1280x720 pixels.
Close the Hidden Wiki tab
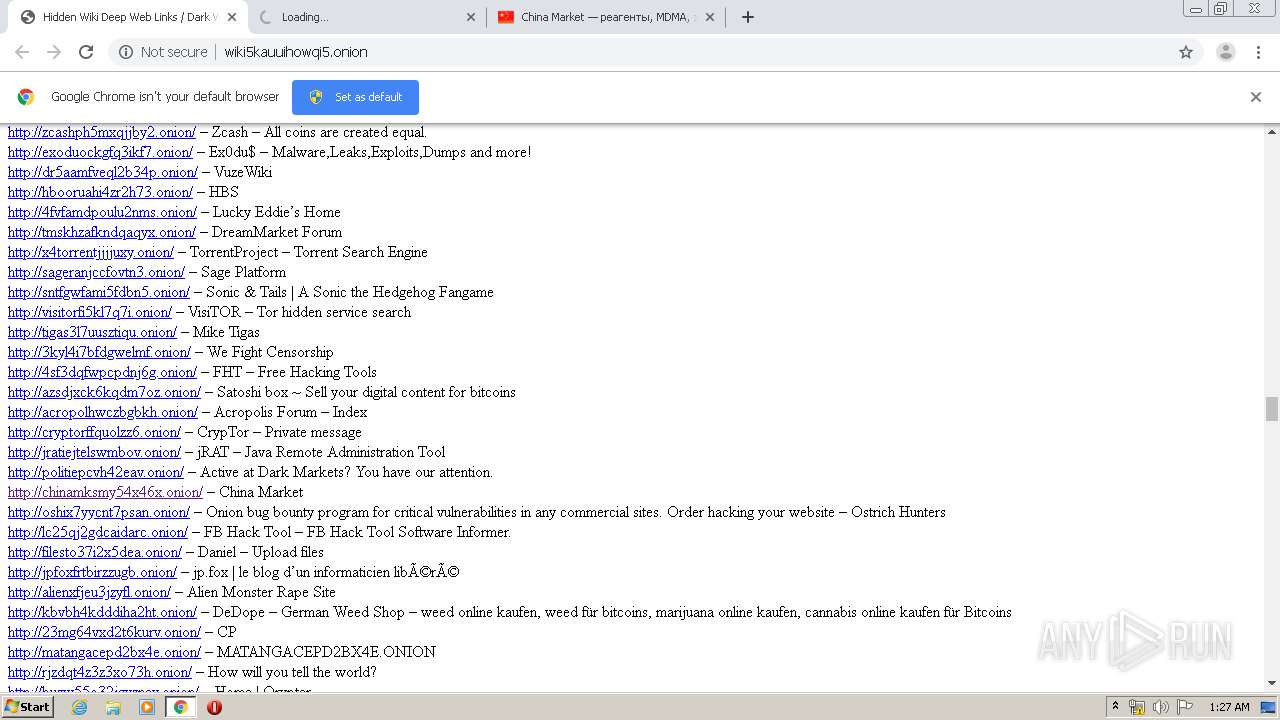coord(232,17)
